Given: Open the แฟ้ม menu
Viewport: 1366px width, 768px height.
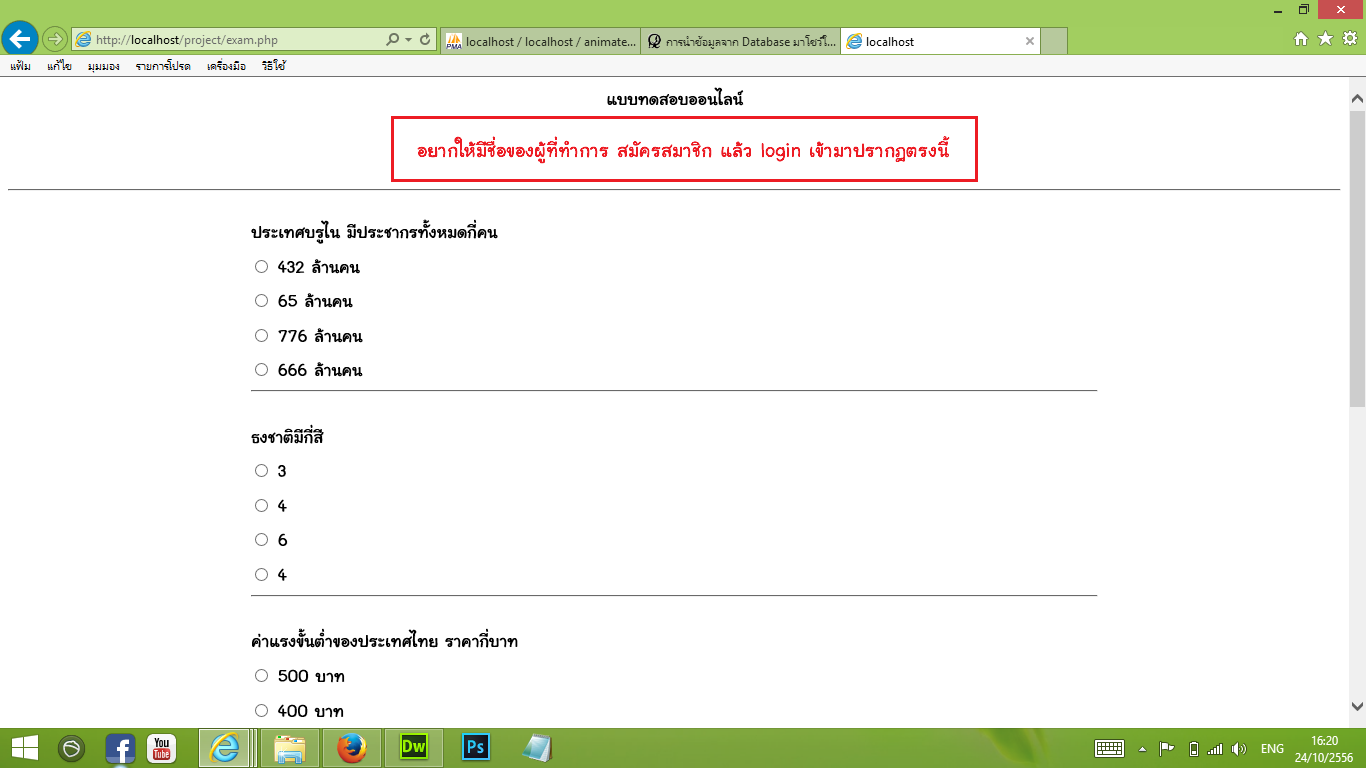Looking at the screenshot, I should [20, 66].
